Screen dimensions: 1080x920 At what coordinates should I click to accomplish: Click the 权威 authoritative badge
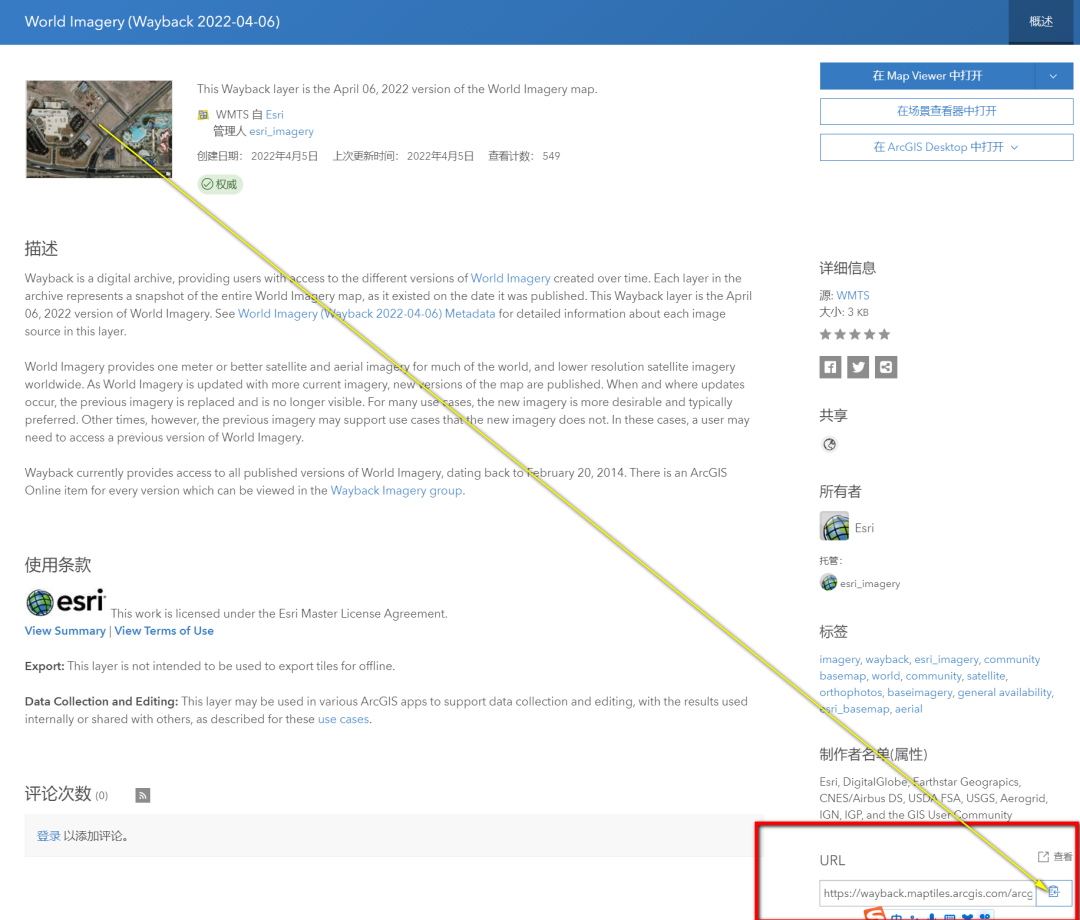tap(220, 185)
